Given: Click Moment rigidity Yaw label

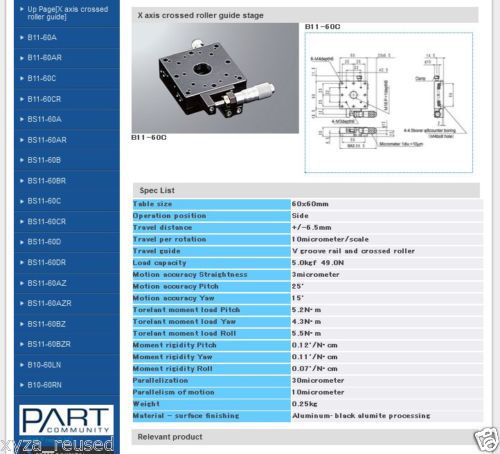Looking at the screenshot, I should click(x=172, y=357).
